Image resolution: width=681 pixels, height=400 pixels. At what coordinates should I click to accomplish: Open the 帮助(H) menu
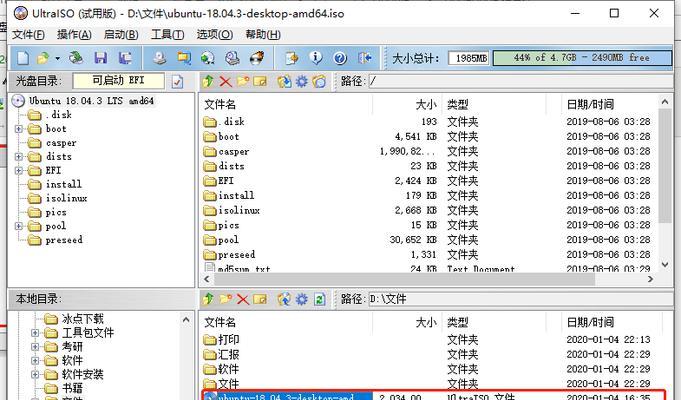[263, 35]
